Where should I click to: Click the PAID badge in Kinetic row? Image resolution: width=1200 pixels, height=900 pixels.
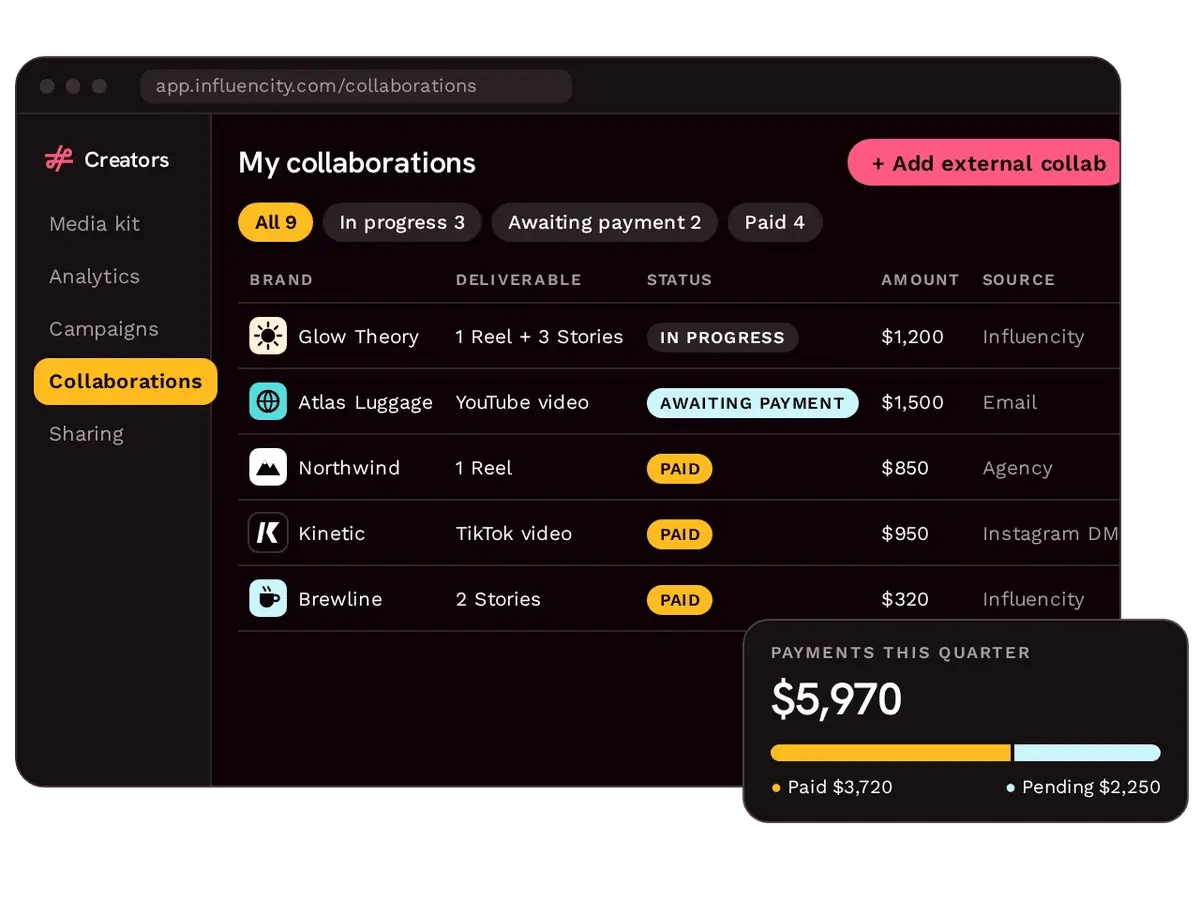tap(680, 534)
